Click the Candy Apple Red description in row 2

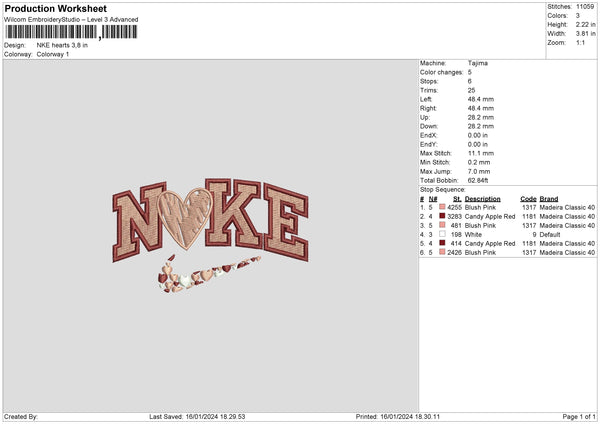490,217
